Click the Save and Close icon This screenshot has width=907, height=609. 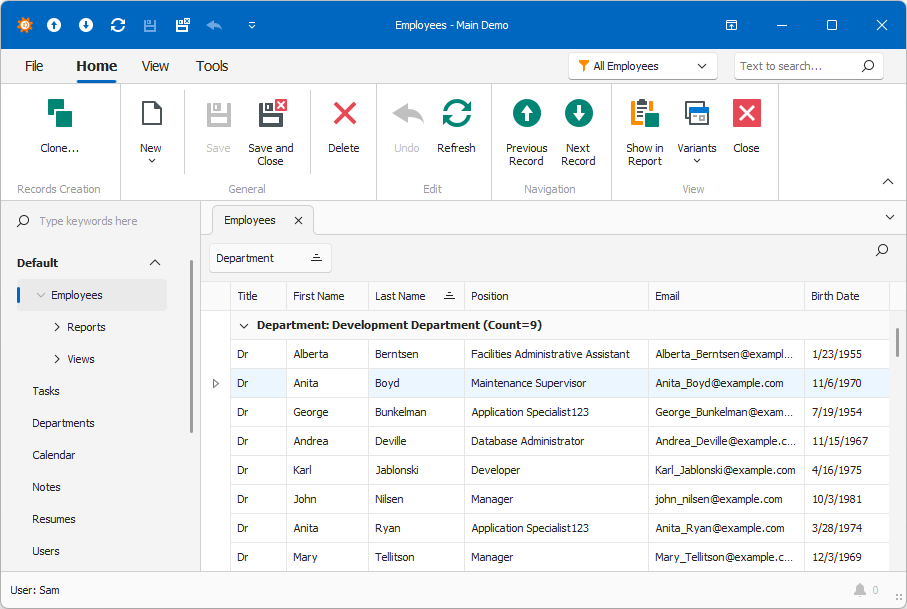coord(272,113)
